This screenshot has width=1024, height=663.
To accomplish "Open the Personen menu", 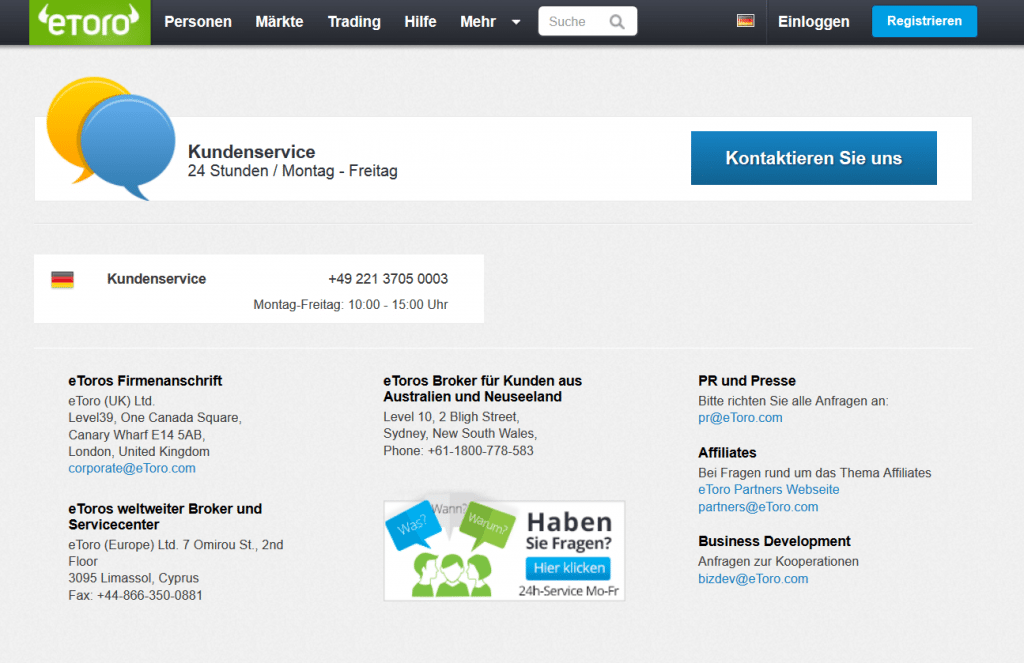I will point(198,22).
